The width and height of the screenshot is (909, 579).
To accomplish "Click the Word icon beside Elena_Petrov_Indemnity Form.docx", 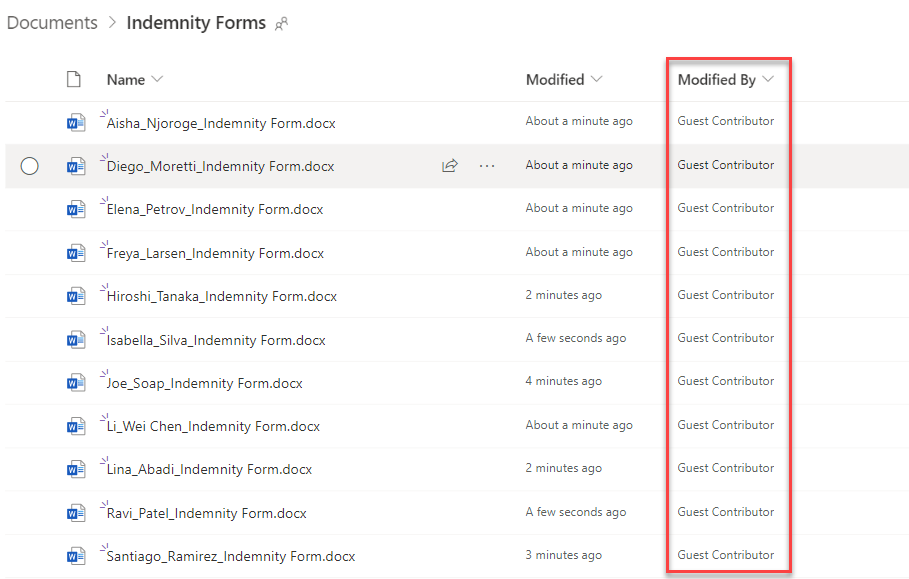I will click(x=75, y=209).
